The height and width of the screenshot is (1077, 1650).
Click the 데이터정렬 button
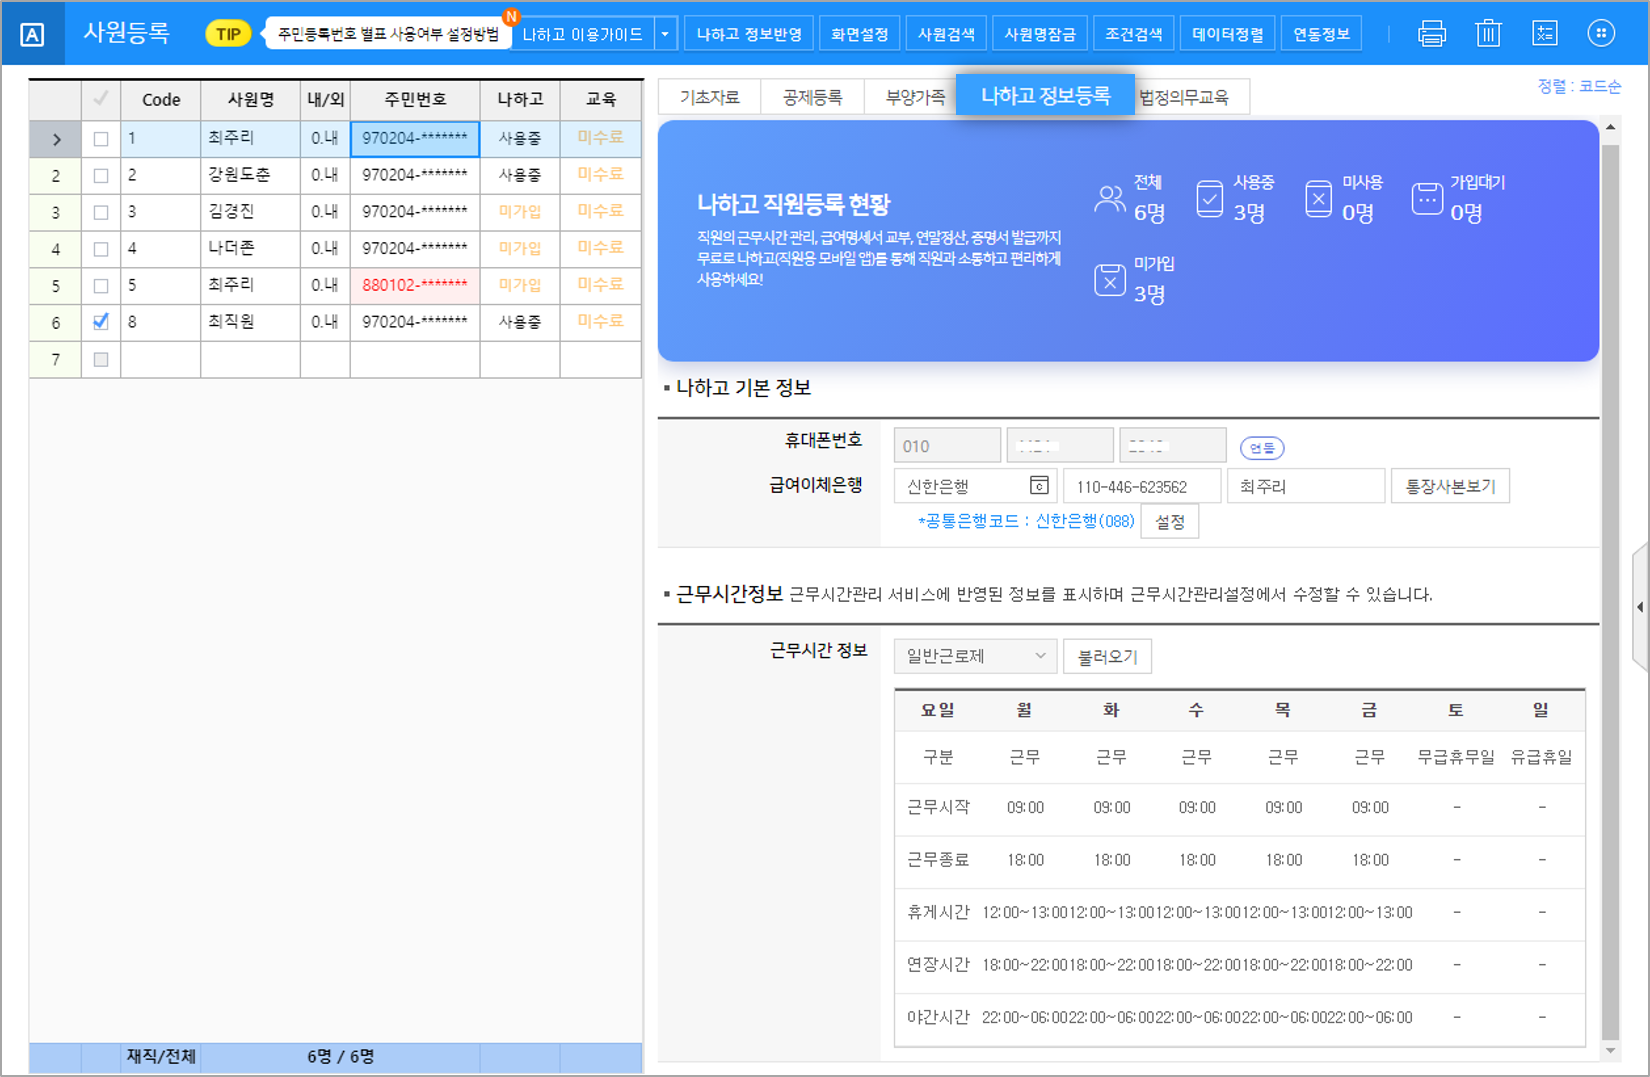1228,34
